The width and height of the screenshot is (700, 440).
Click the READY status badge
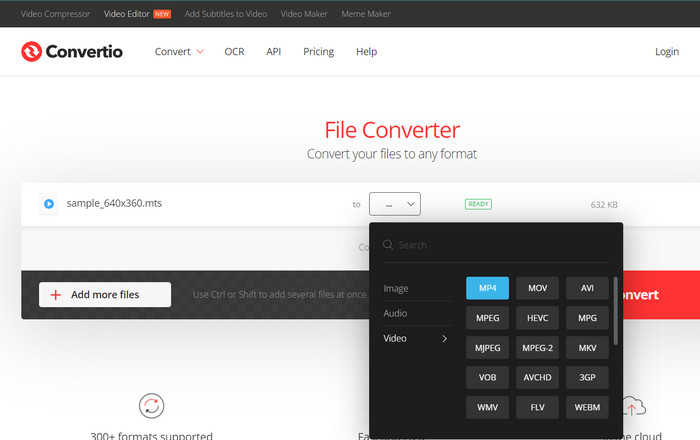coord(479,204)
